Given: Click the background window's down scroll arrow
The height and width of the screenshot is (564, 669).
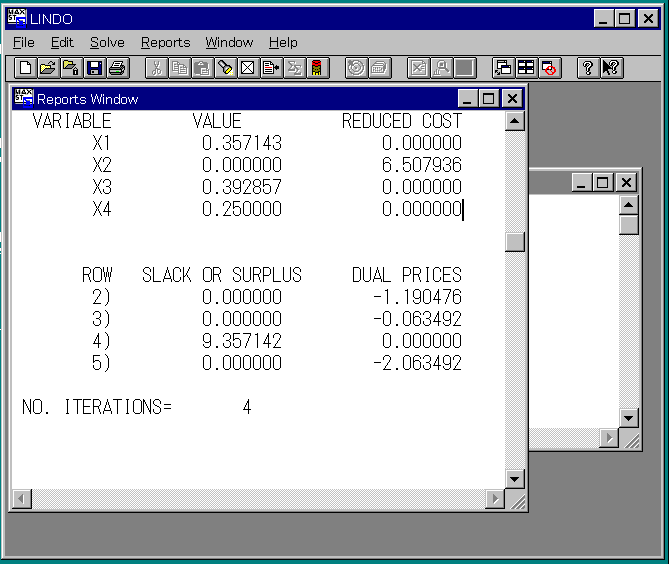Looking at the screenshot, I should [628, 418].
